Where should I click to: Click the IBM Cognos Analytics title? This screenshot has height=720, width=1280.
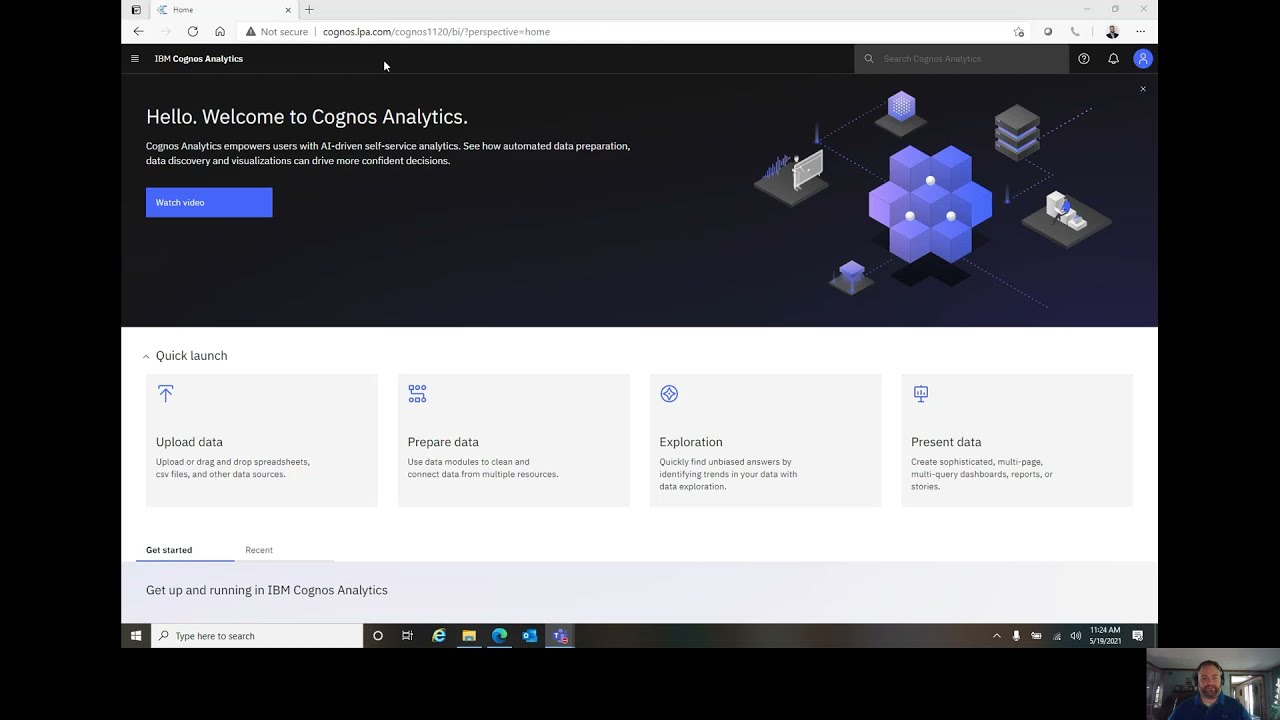click(x=199, y=59)
